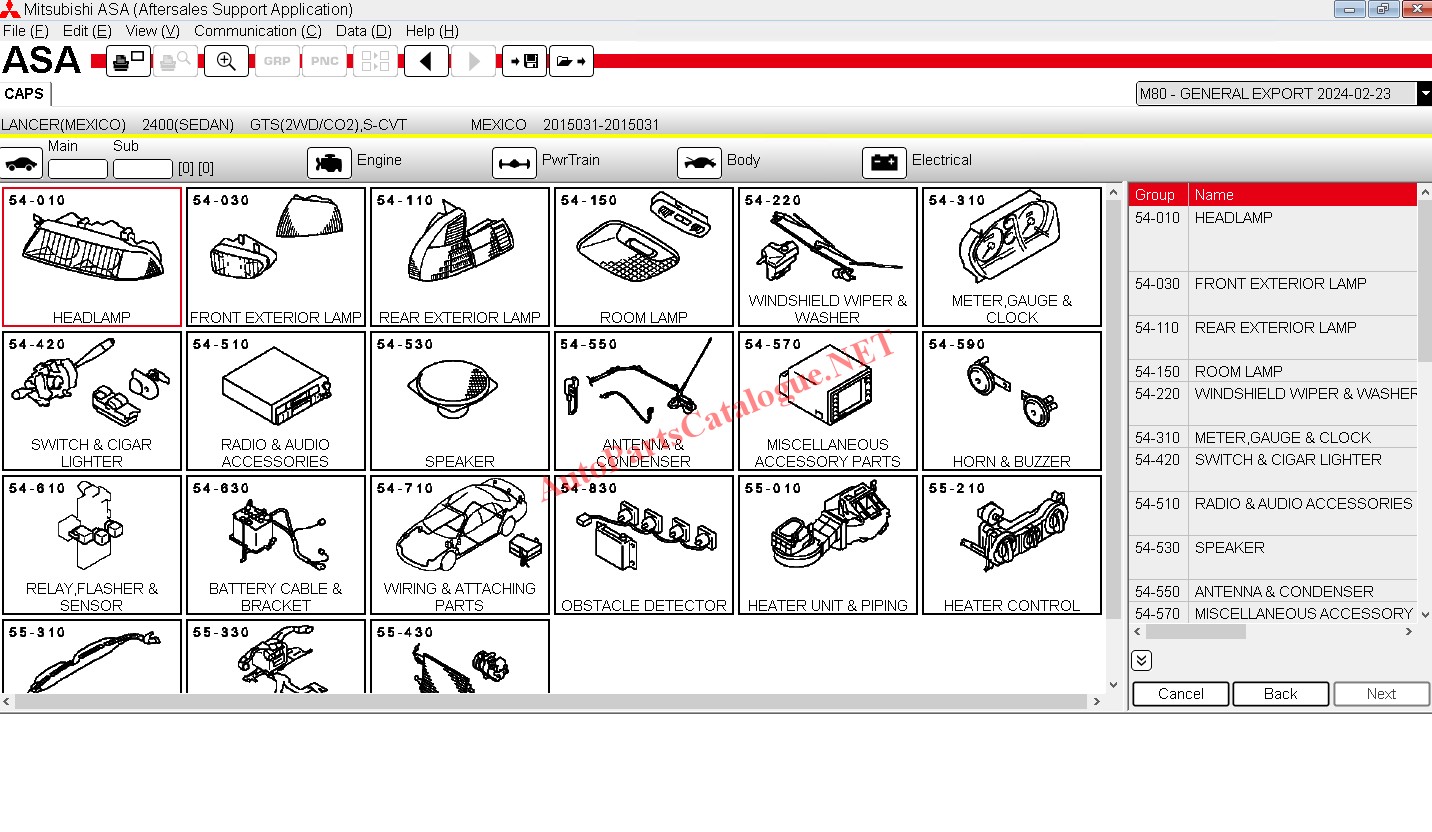Click the Sub group input field

click(x=143, y=169)
